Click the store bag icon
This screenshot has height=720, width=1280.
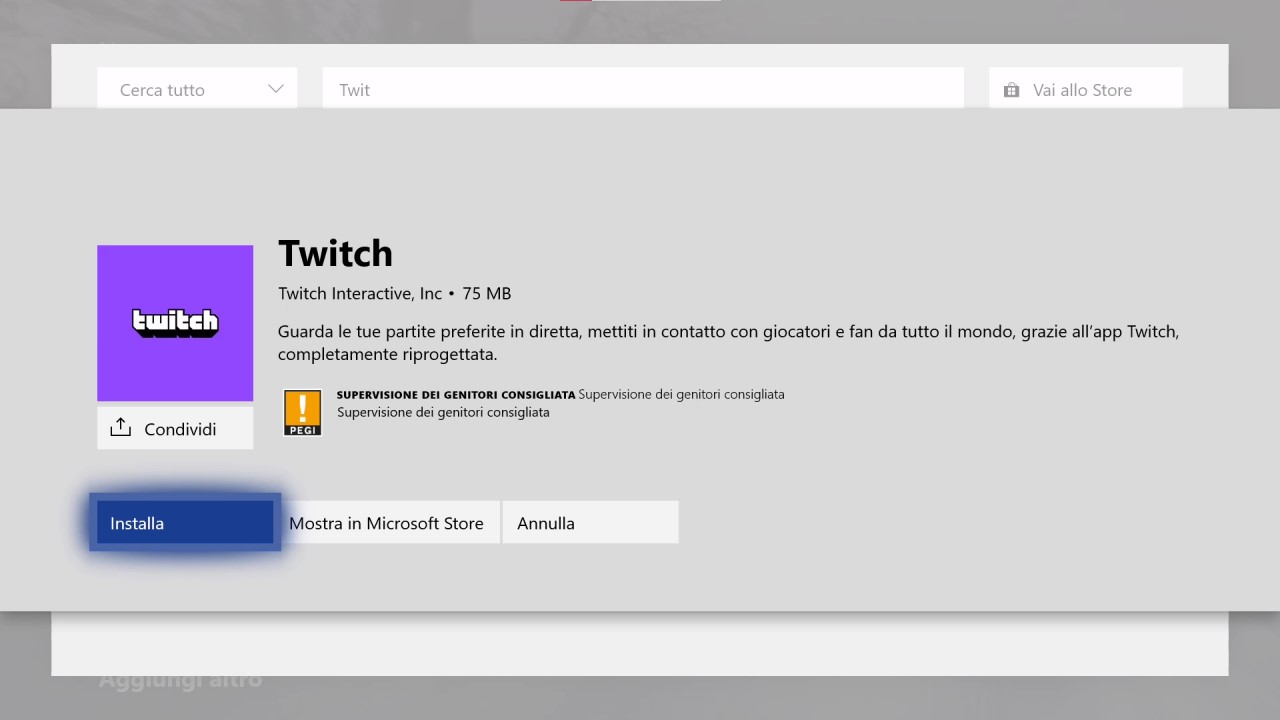point(1012,90)
